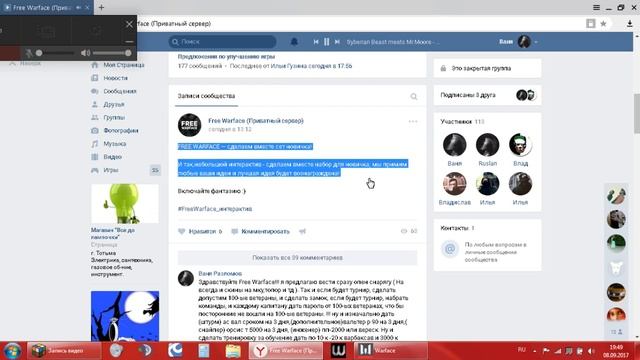640x360 pixels.
Task: Click the contact @ icon
Action: [x=450, y=249]
